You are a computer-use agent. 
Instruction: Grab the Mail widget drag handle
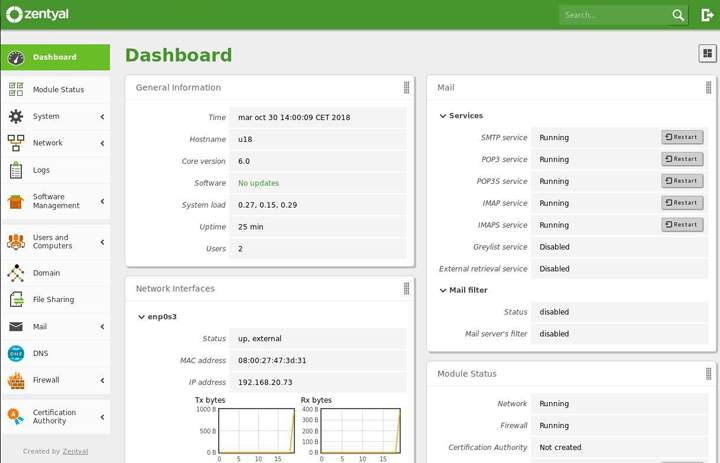pyautogui.click(x=709, y=87)
